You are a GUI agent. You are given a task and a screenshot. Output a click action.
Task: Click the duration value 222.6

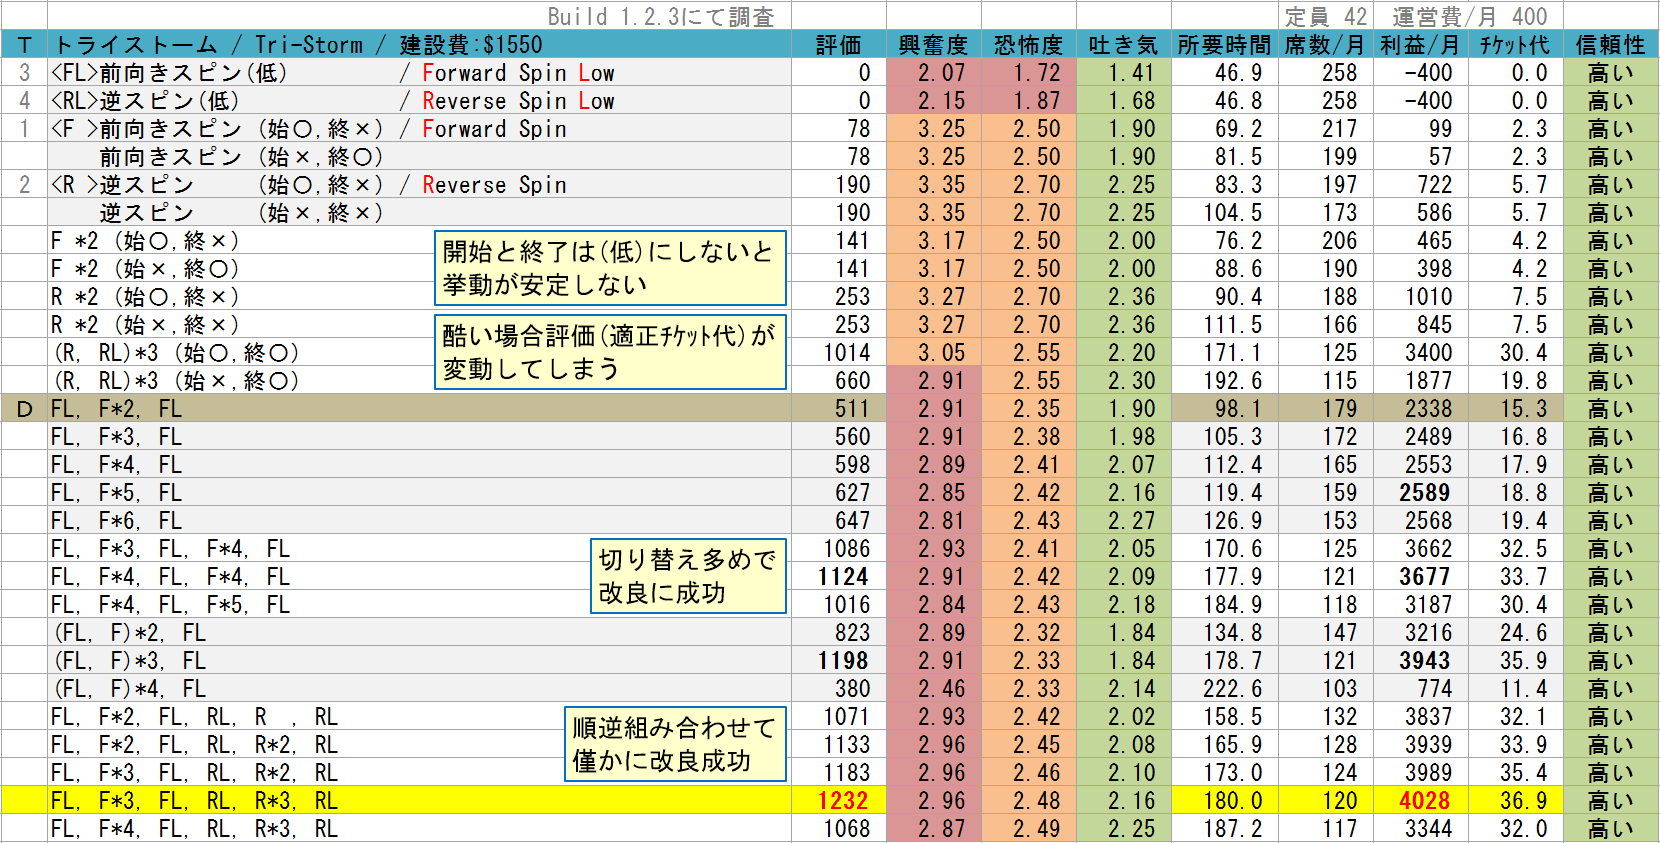1233,689
